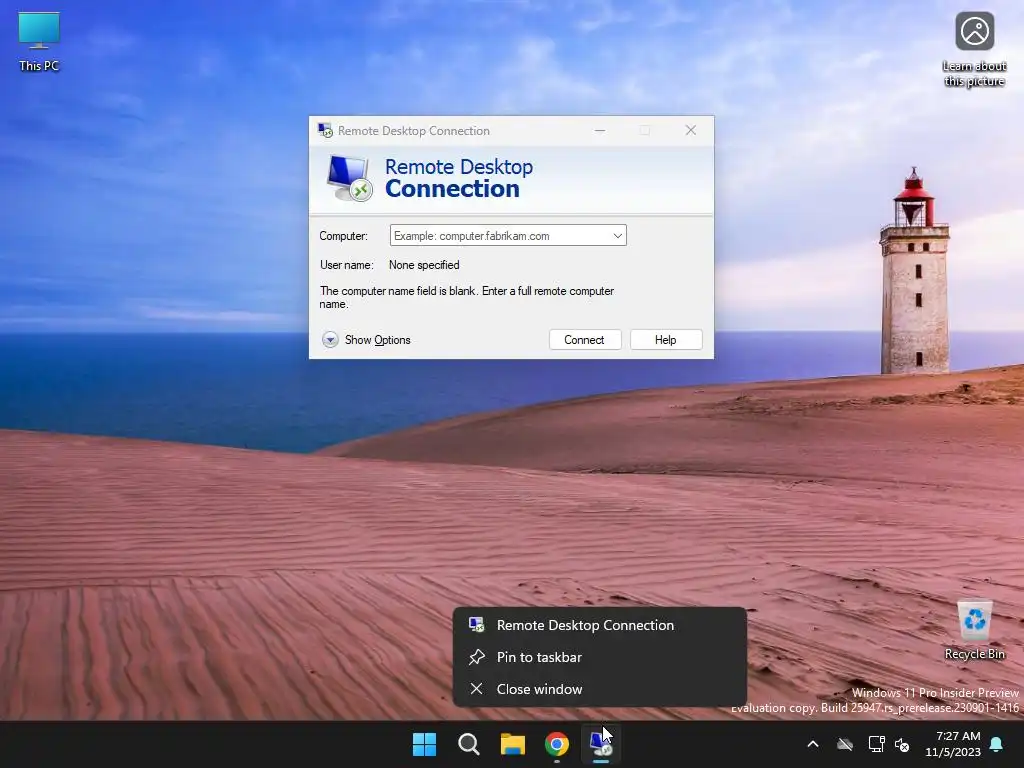Expand the Computer dropdown arrow
1024x768 pixels.
[617, 236]
